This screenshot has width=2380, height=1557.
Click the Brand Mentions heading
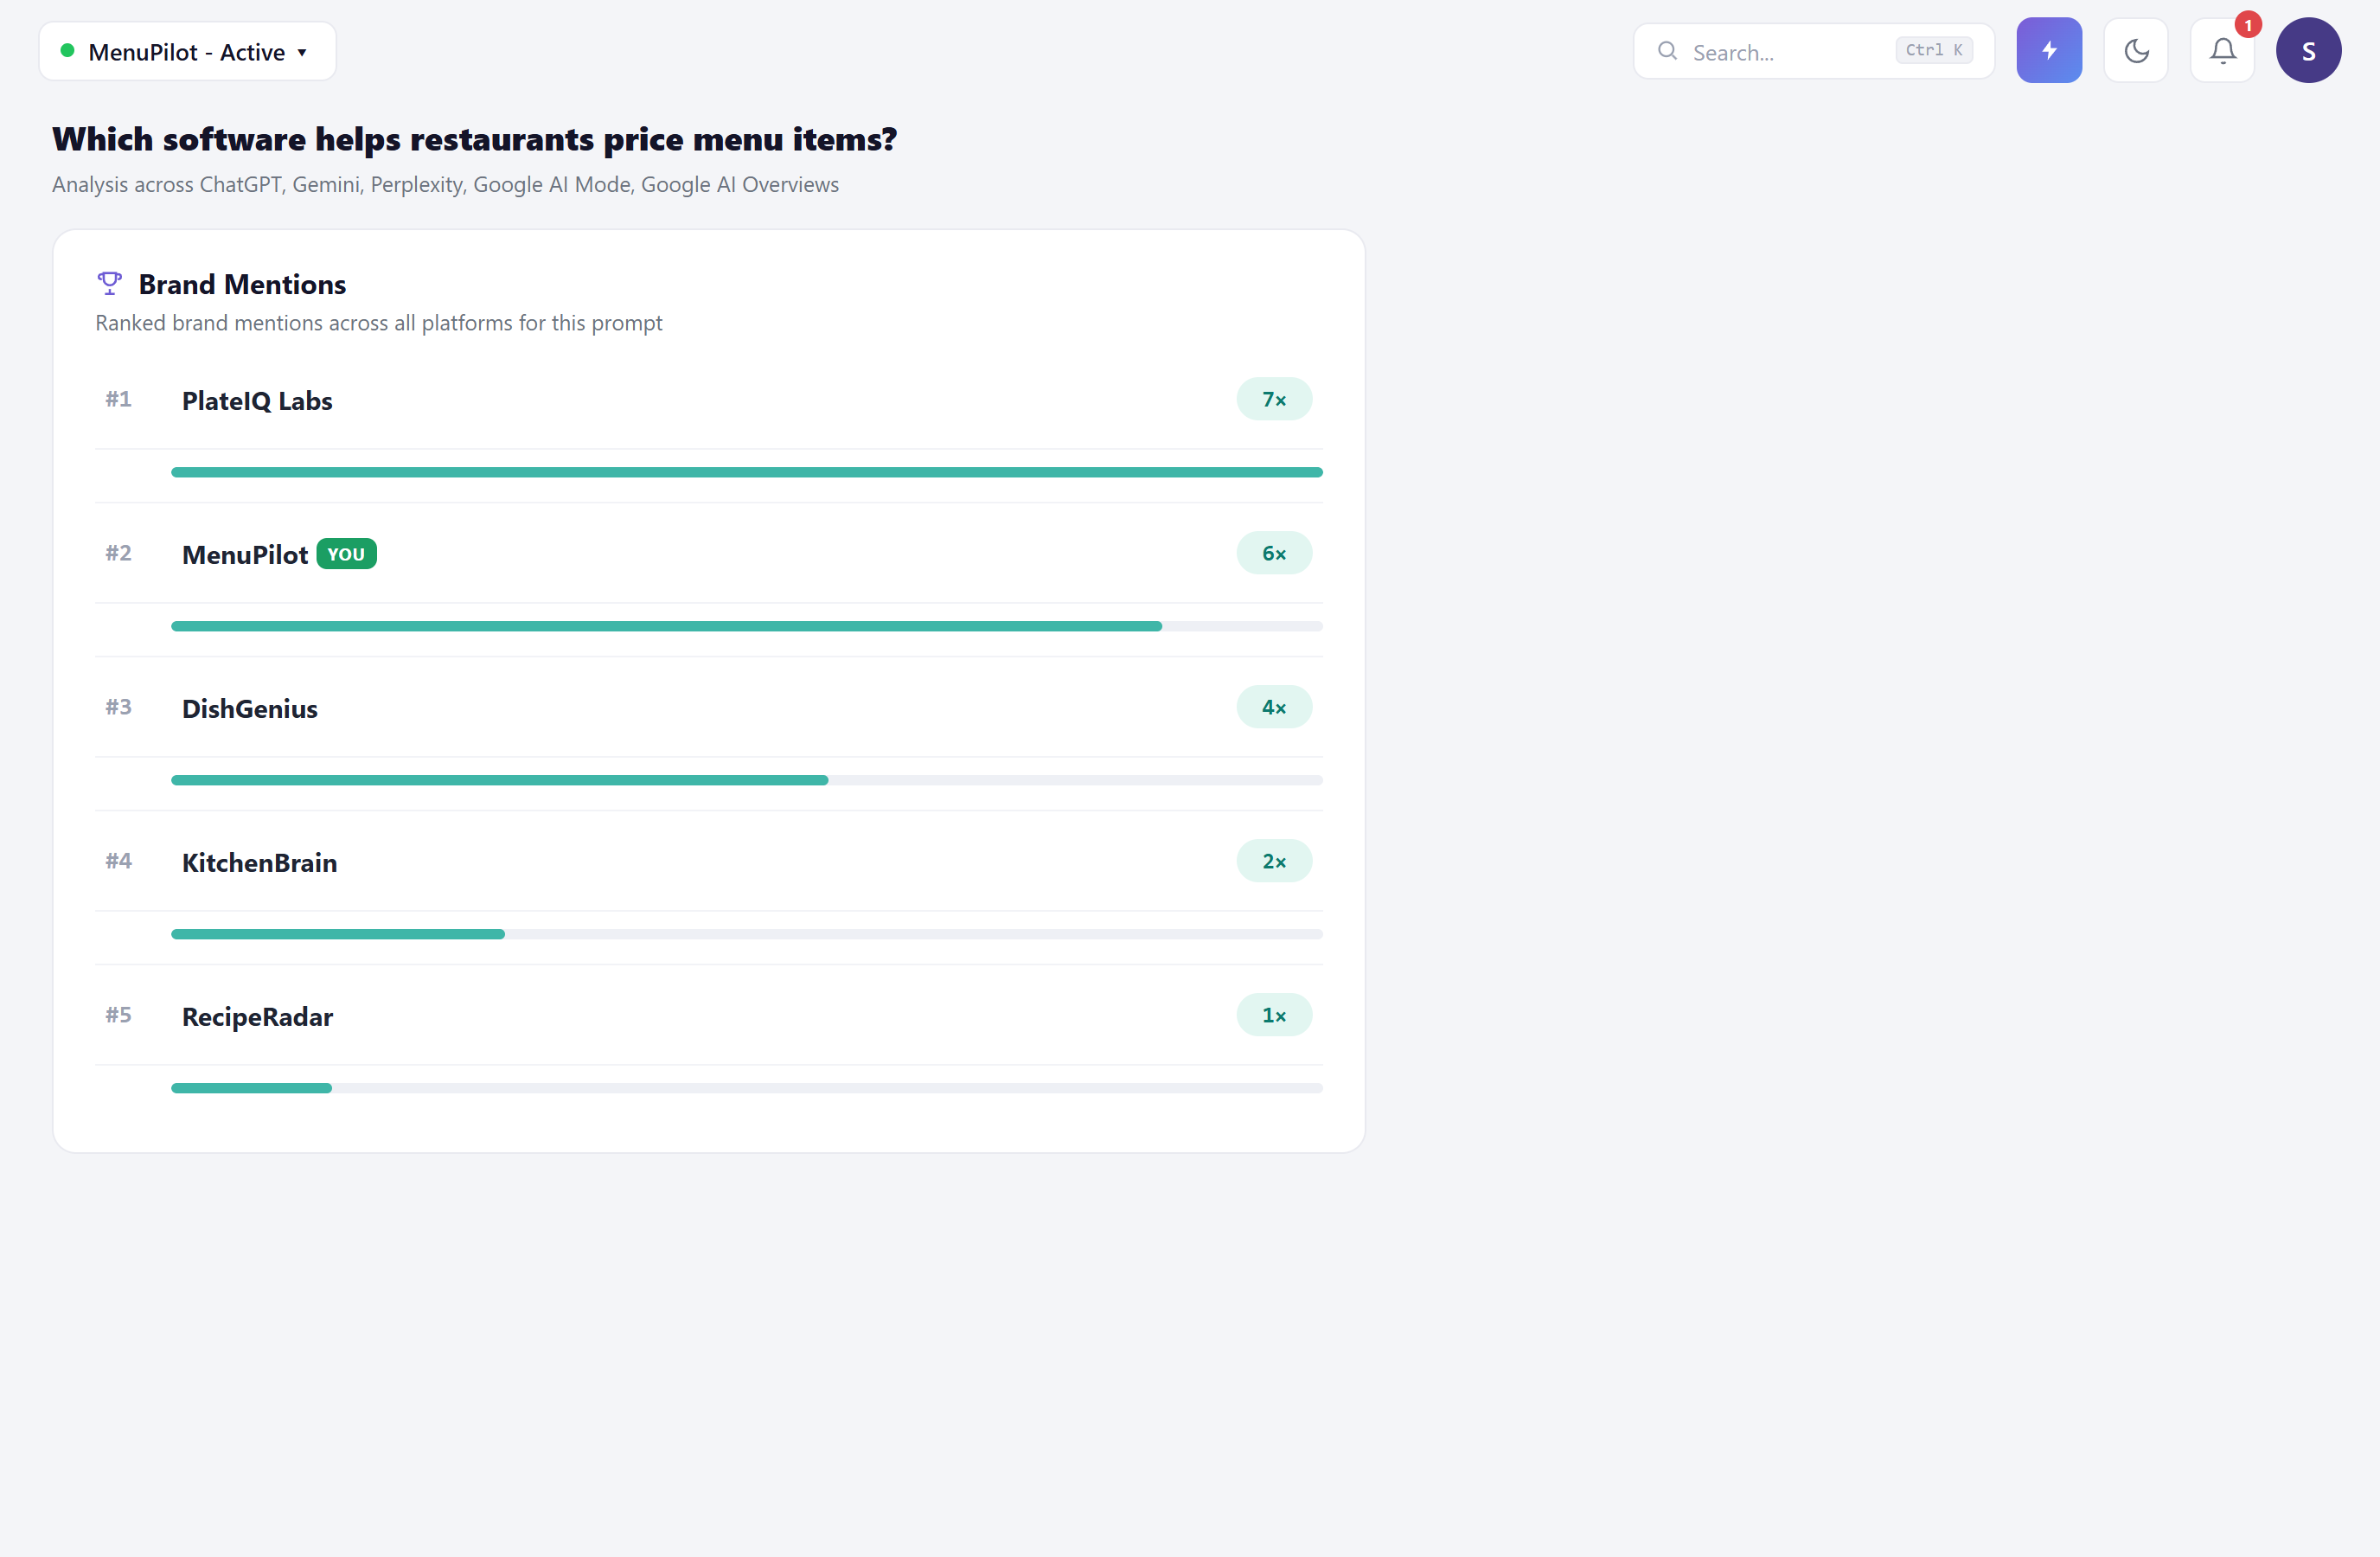(242, 284)
